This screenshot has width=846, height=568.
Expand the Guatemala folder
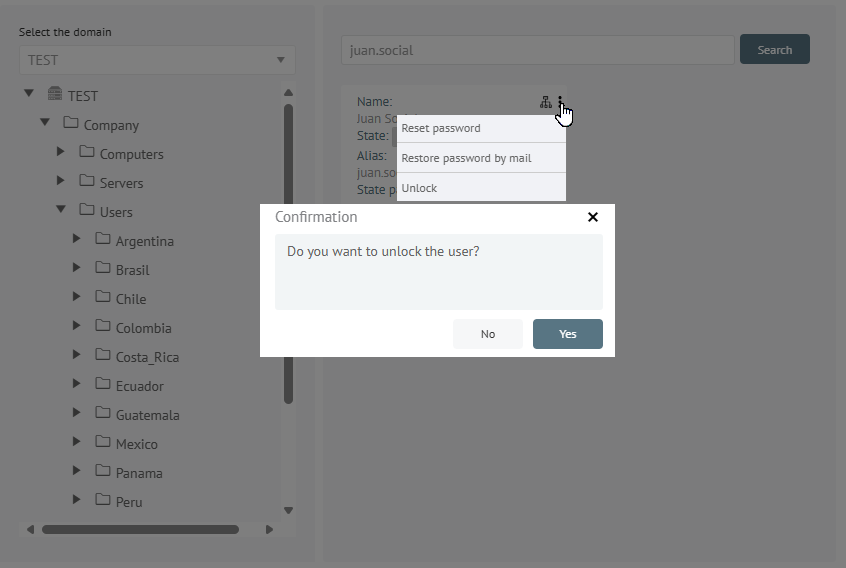77,413
